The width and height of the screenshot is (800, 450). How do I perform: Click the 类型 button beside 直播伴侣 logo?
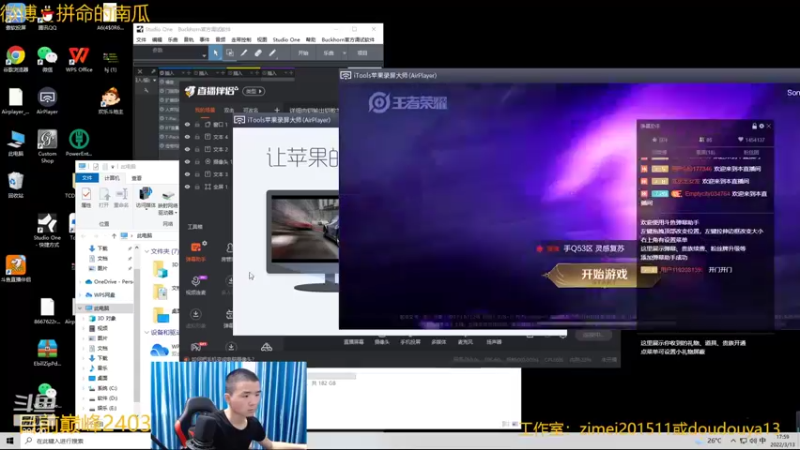point(254,91)
